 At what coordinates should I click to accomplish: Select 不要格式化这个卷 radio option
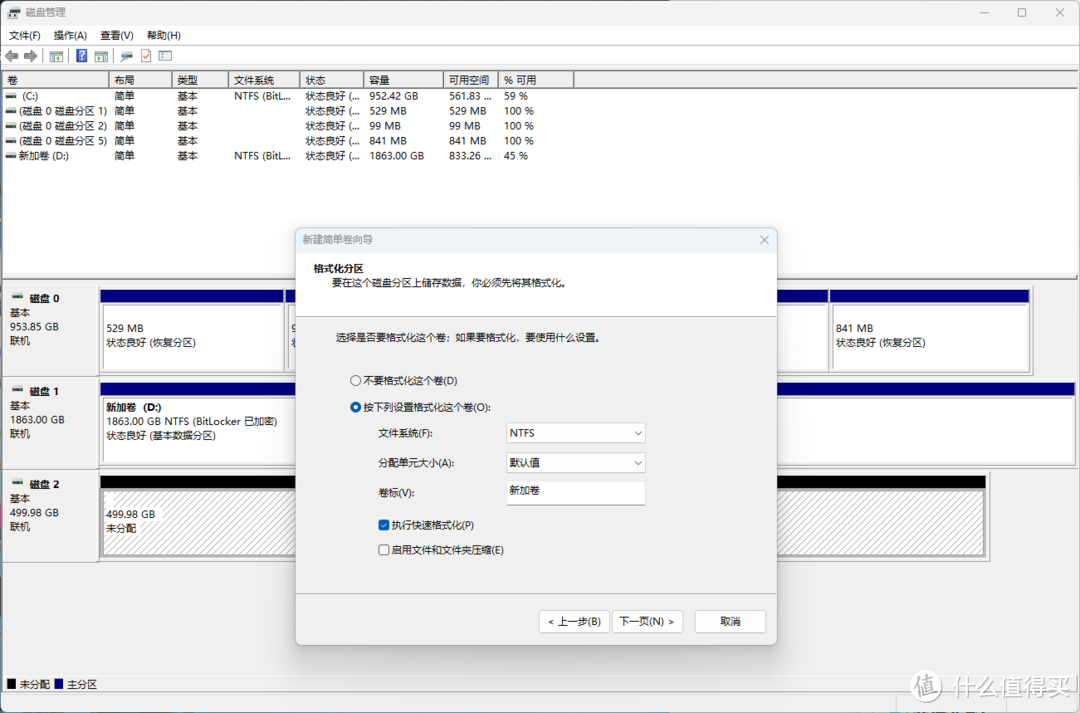(x=355, y=381)
